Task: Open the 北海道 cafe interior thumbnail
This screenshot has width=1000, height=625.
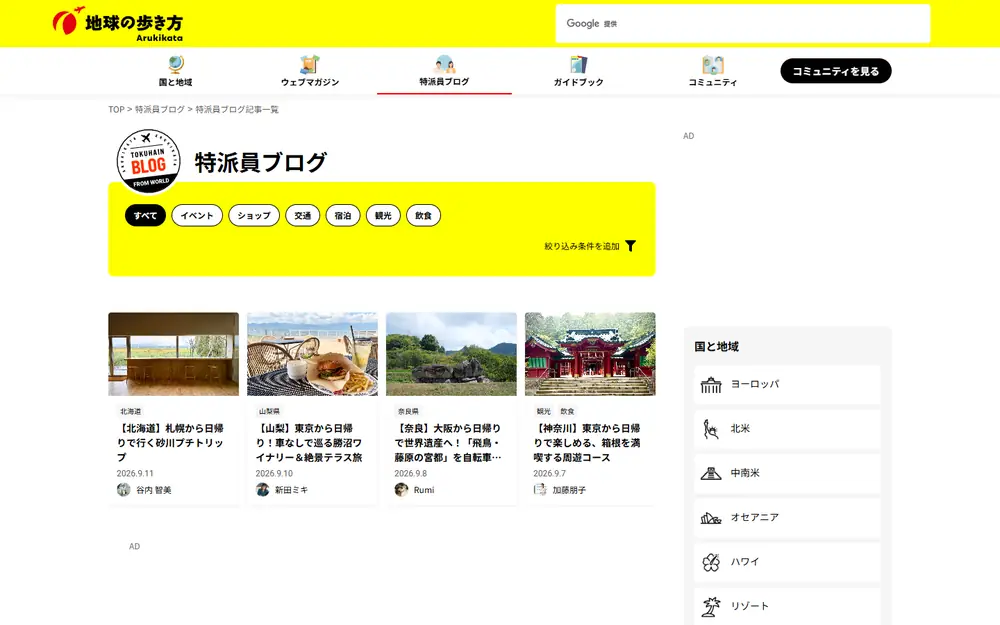Action: coord(173,354)
